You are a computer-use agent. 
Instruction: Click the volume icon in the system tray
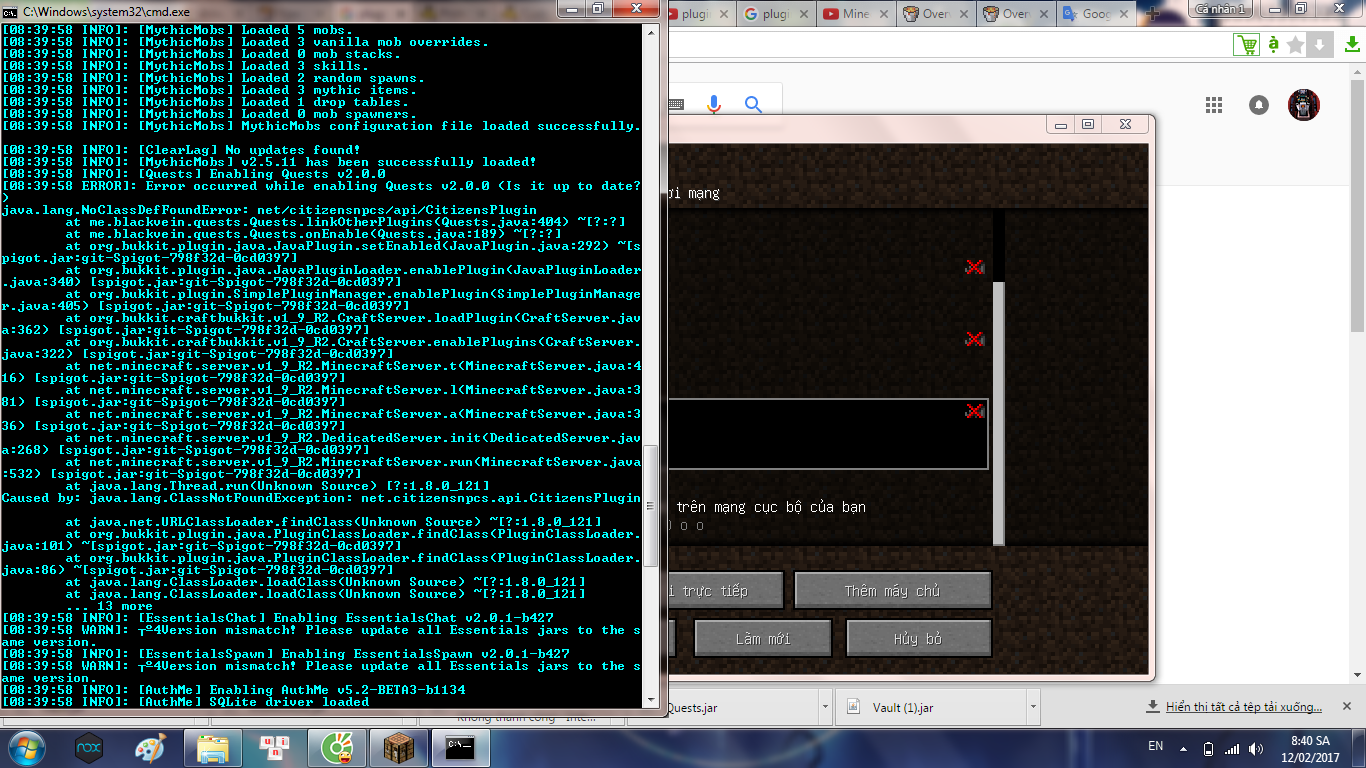[1256, 748]
